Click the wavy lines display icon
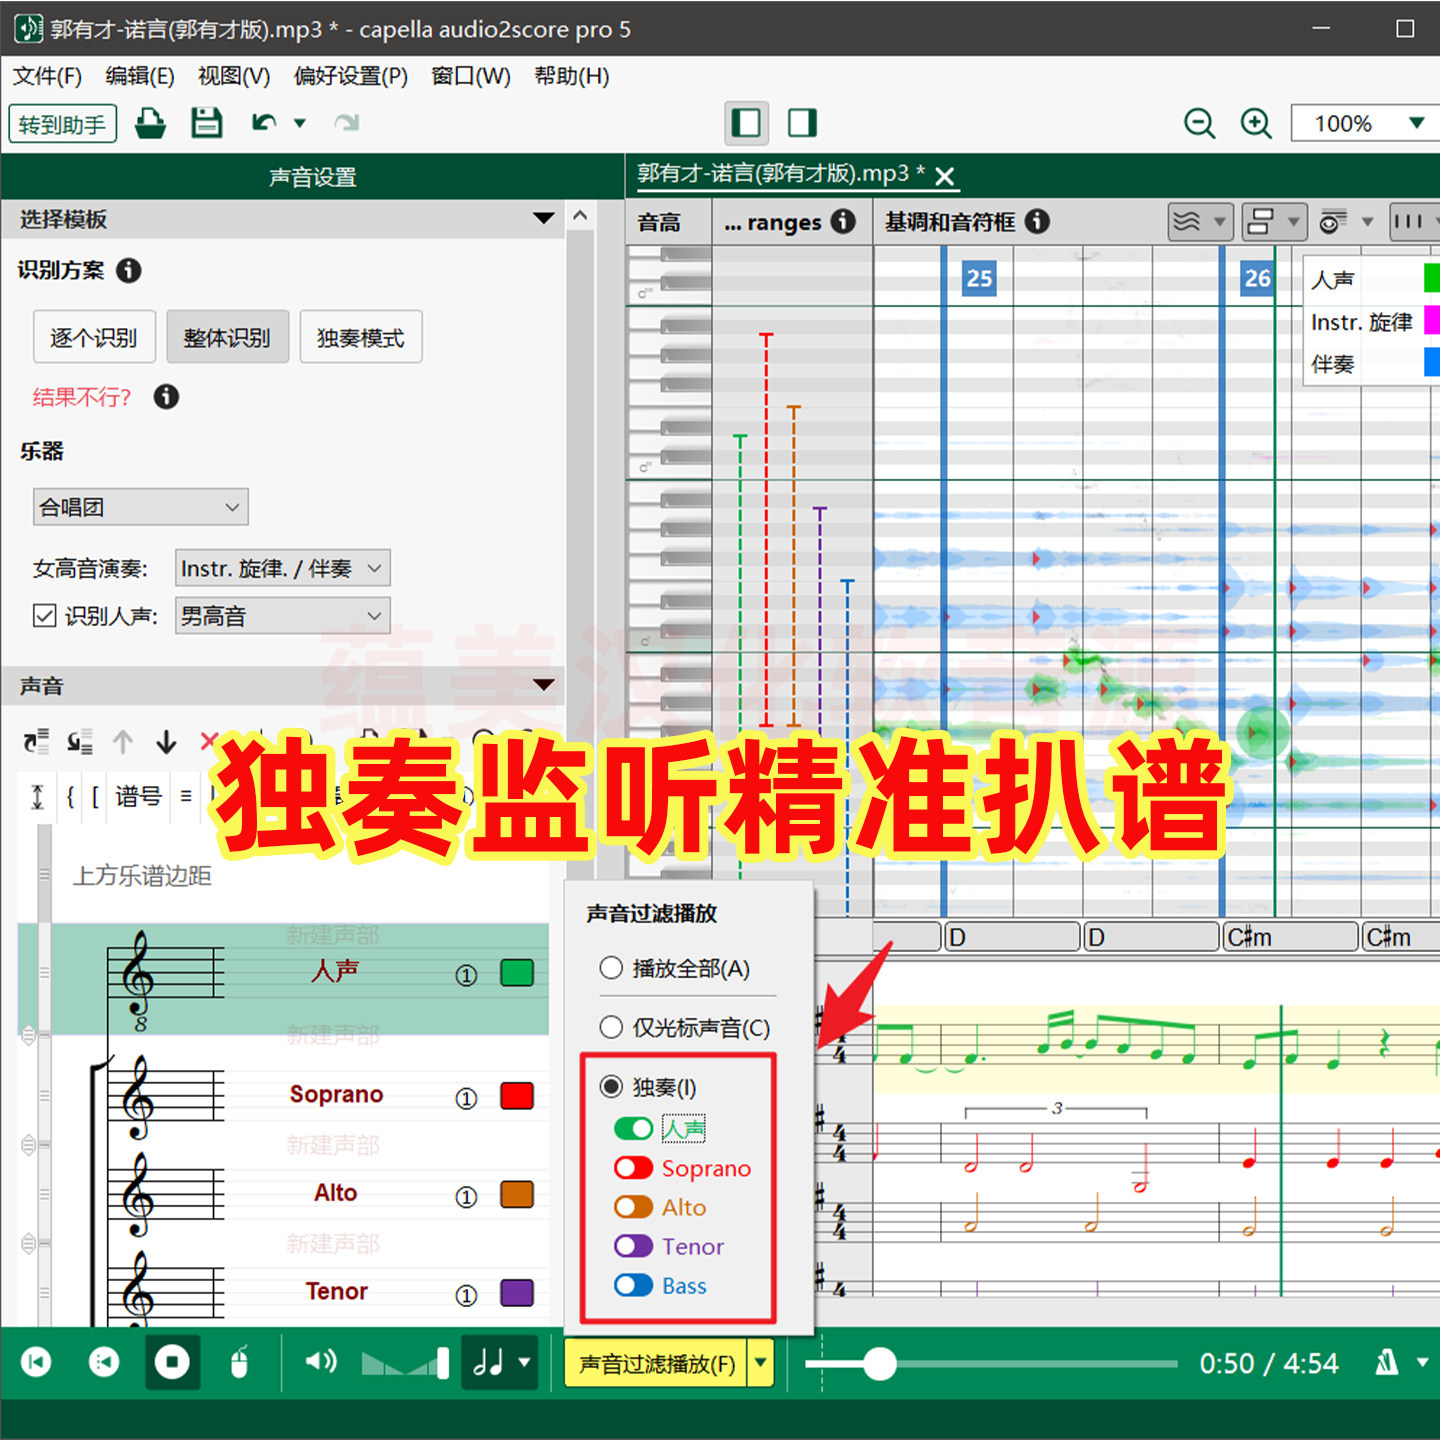Image resolution: width=1440 pixels, height=1440 pixels. pyautogui.click(x=1187, y=221)
